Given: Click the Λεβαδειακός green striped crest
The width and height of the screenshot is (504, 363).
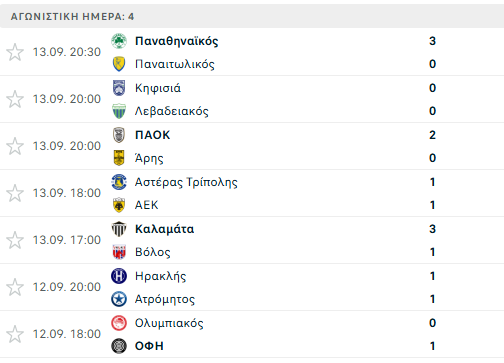Looking at the screenshot, I should [119, 111].
